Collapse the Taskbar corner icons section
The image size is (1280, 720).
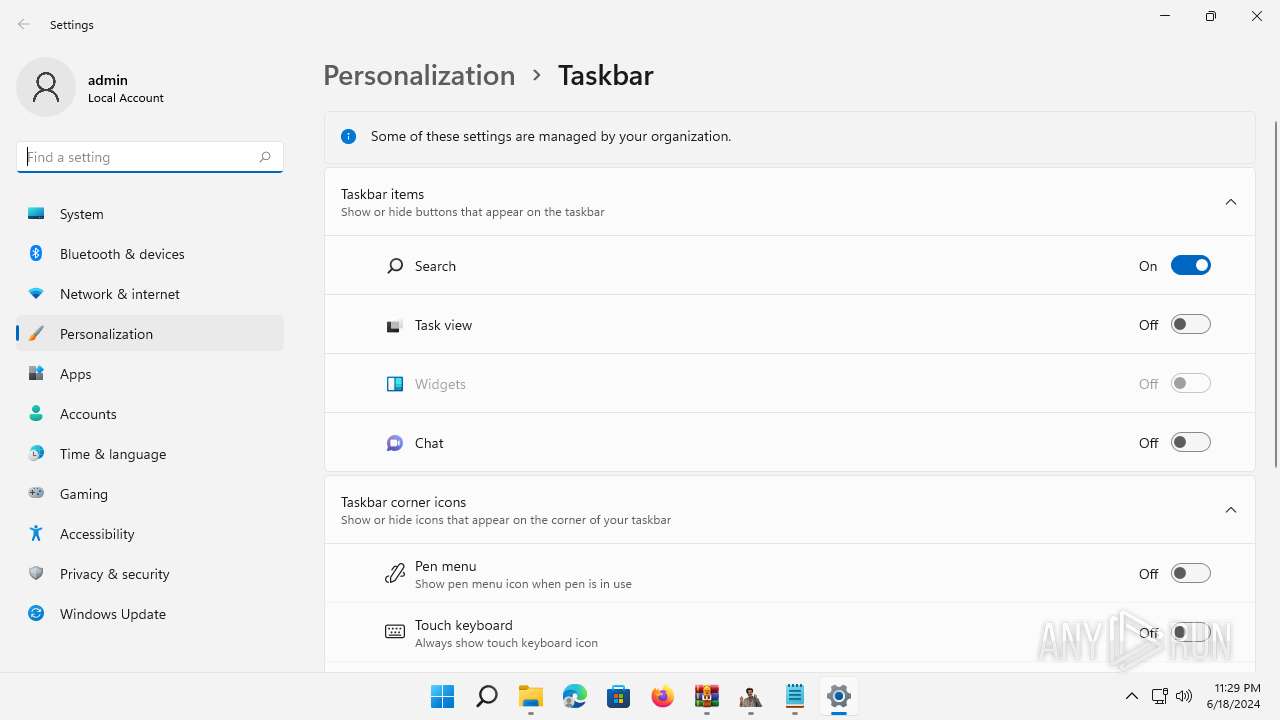[1231, 510]
